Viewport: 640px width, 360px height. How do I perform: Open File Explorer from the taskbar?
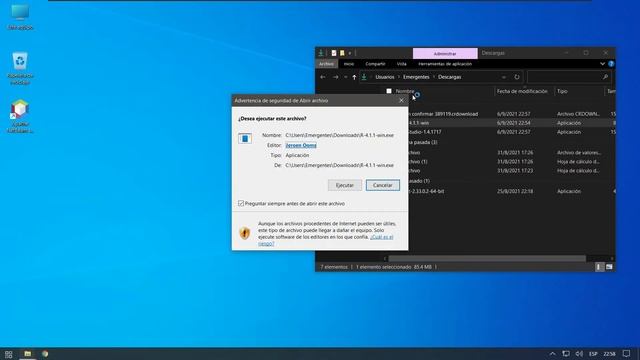27,354
